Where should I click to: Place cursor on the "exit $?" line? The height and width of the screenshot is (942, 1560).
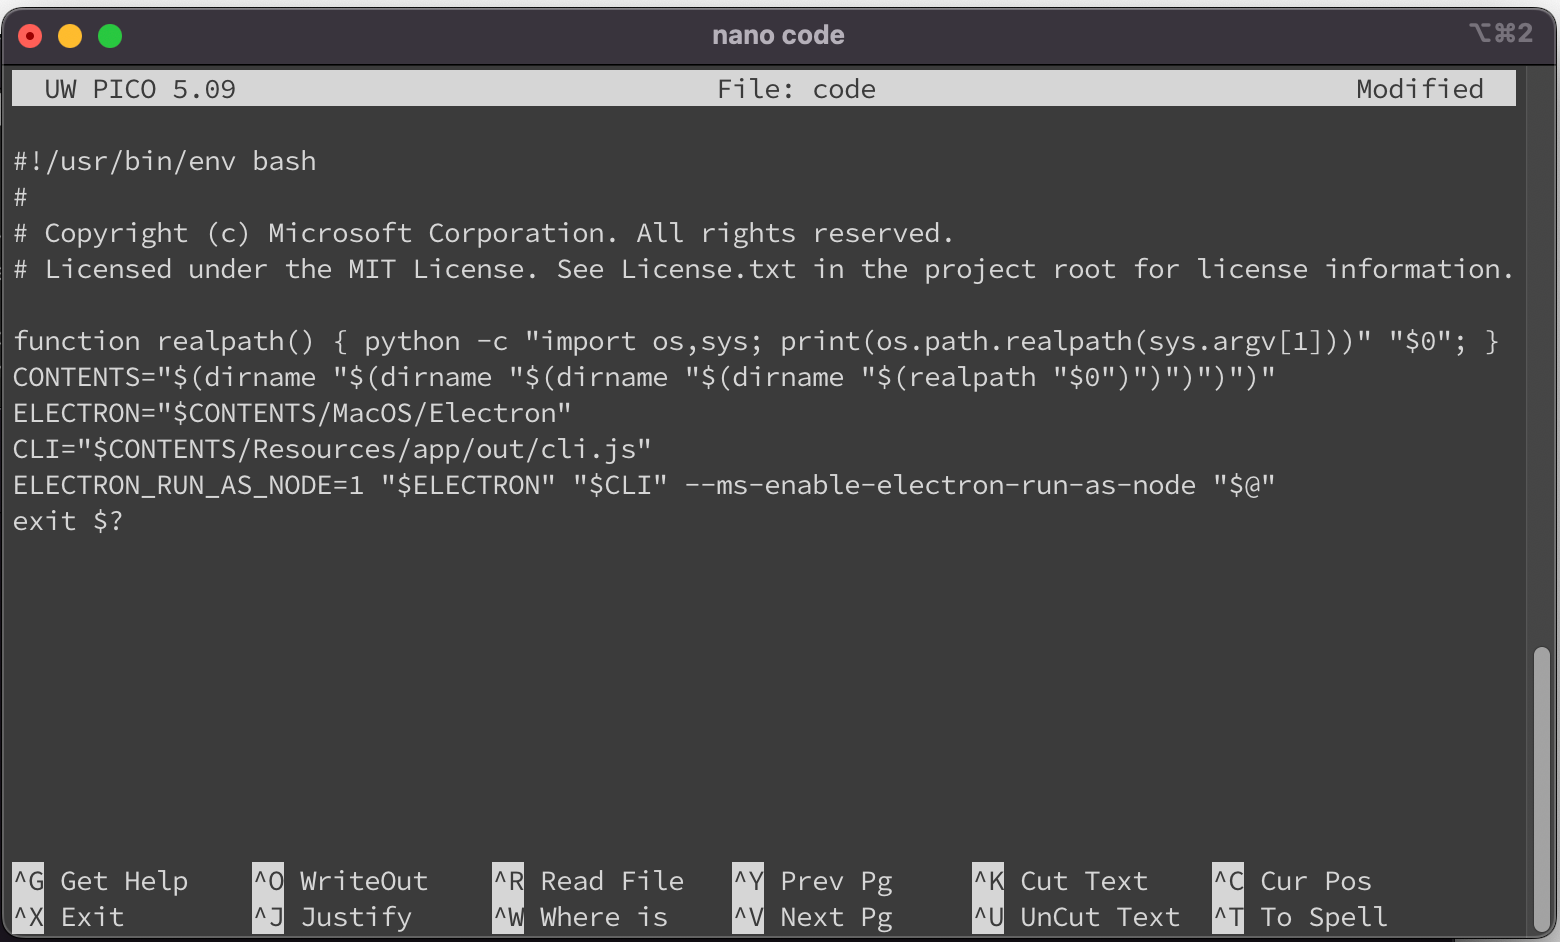pyautogui.click(x=68, y=521)
